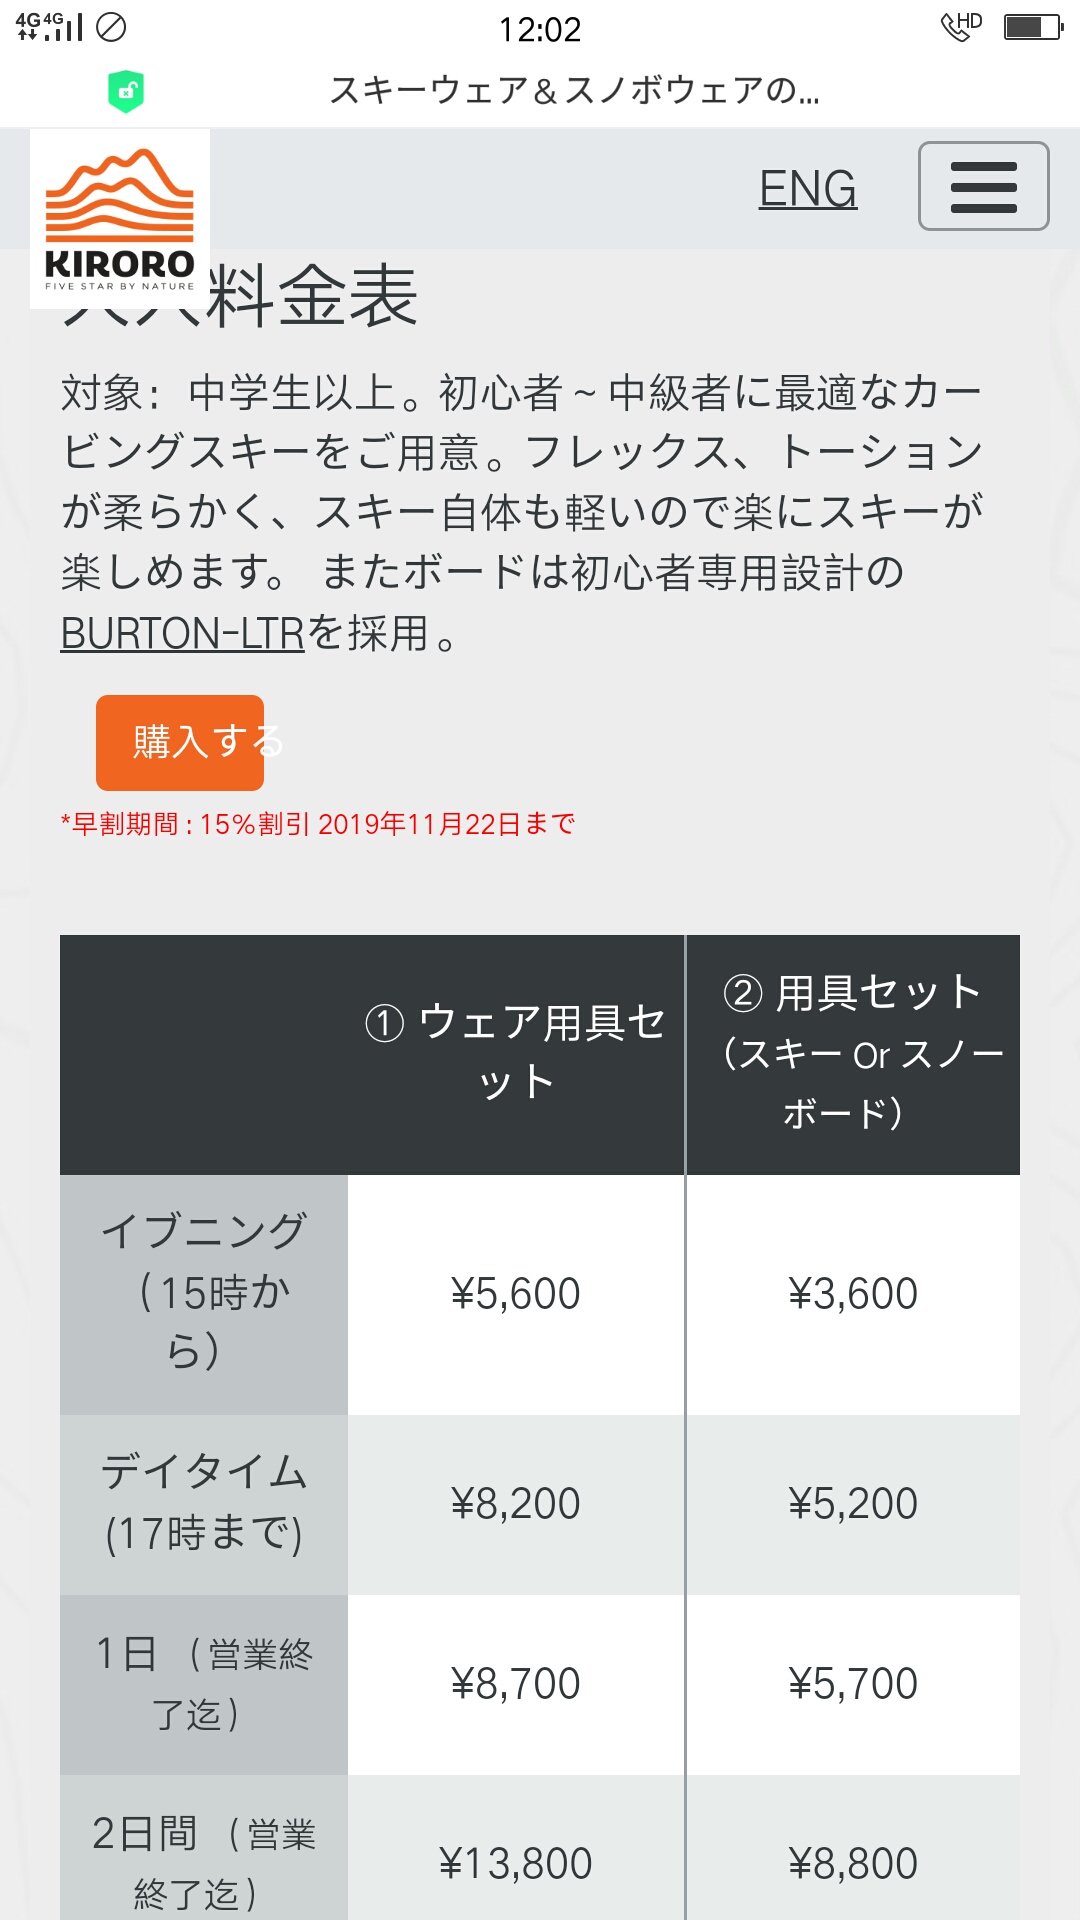The height and width of the screenshot is (1920, 1080).
Task: Tap the page title in address bar
Action: [x=574, y=91]
